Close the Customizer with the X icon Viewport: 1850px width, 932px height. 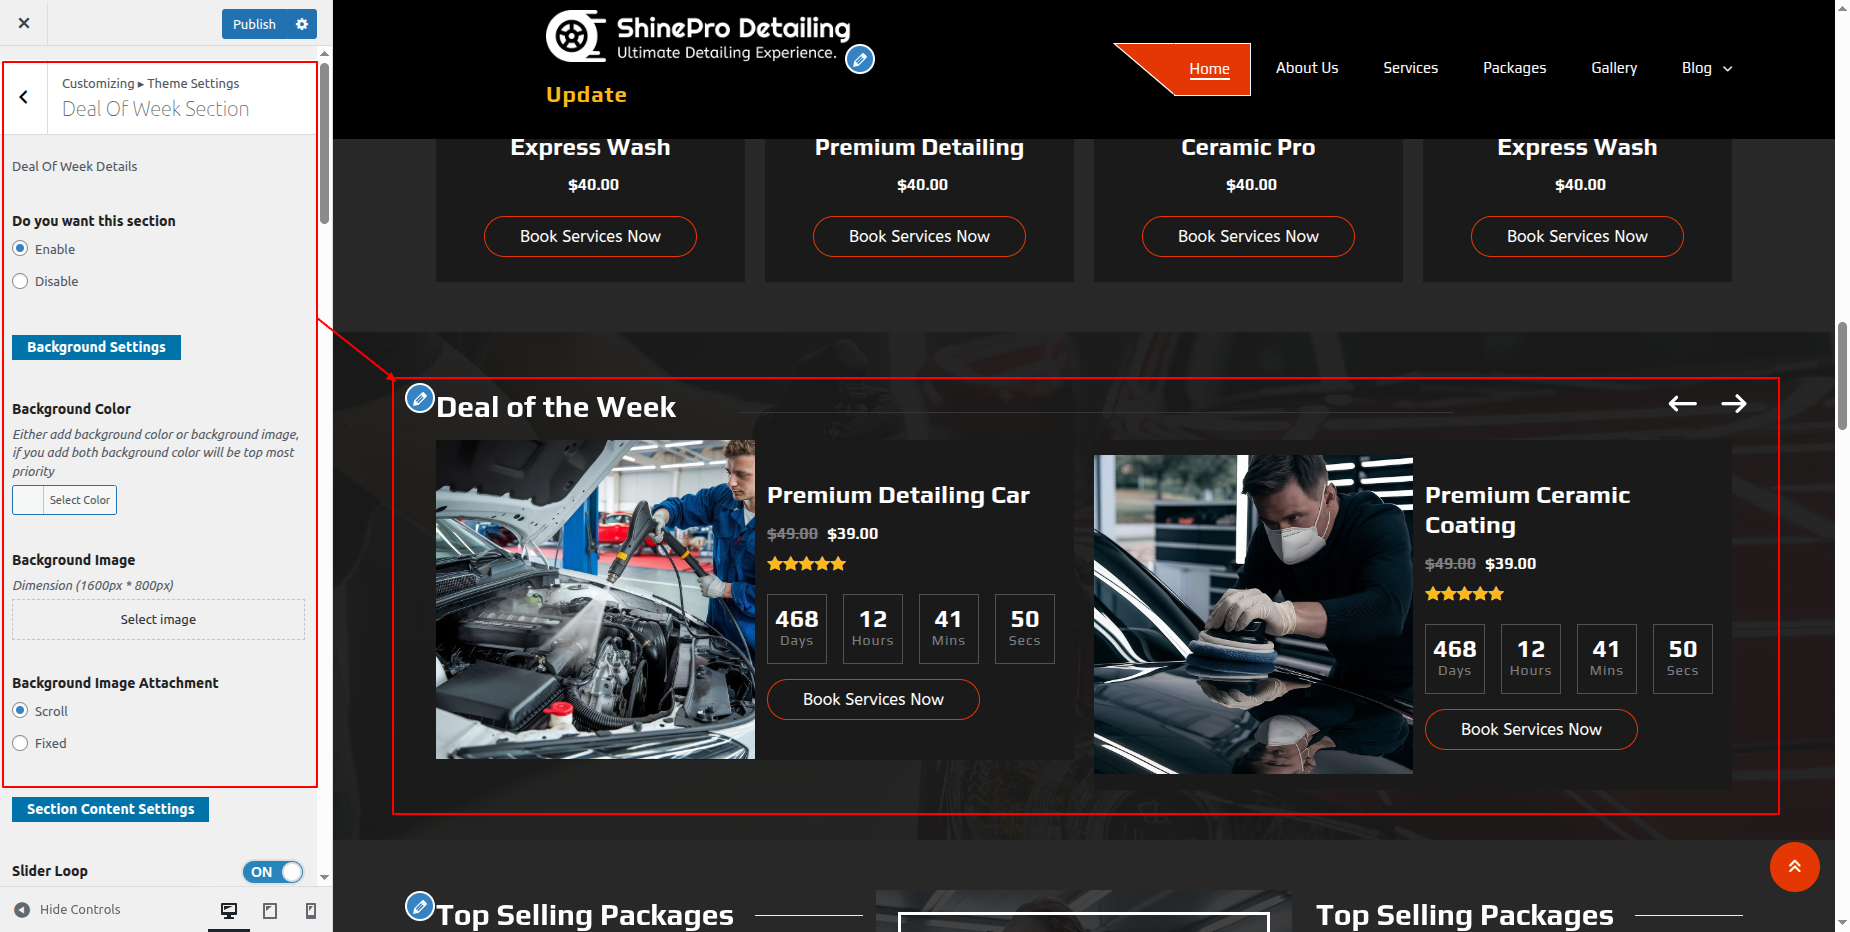24,23
